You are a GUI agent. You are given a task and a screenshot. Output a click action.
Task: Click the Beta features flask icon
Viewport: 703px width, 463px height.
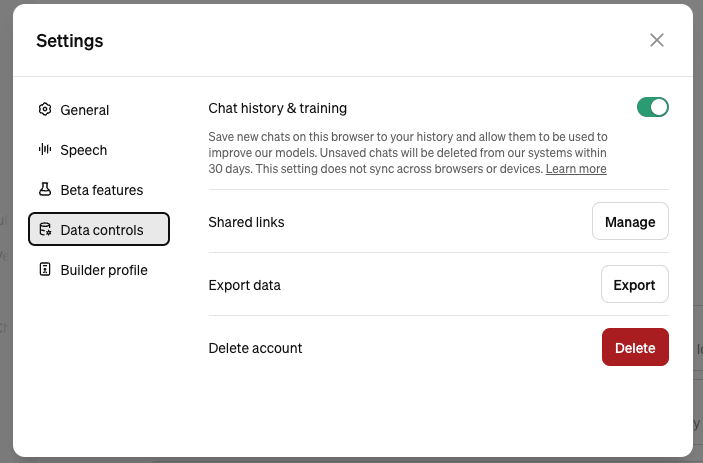point(45,189)
